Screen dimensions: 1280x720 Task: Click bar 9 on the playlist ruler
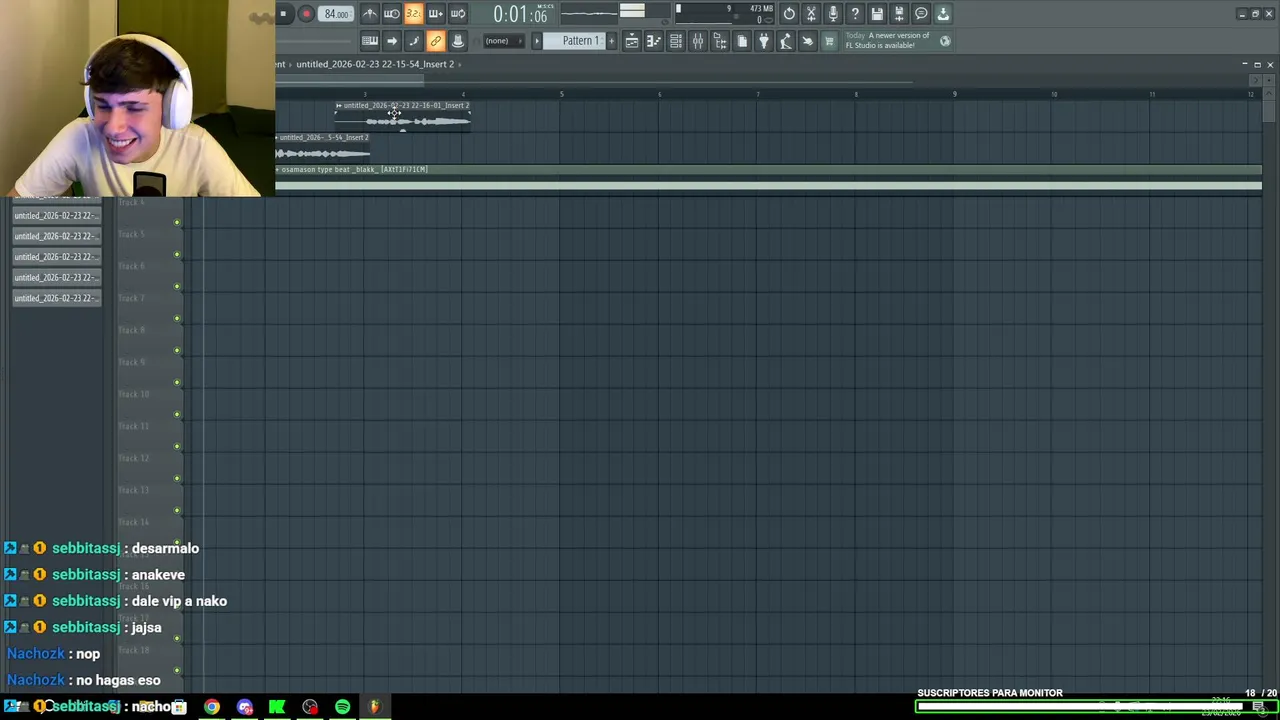[954, 94]
